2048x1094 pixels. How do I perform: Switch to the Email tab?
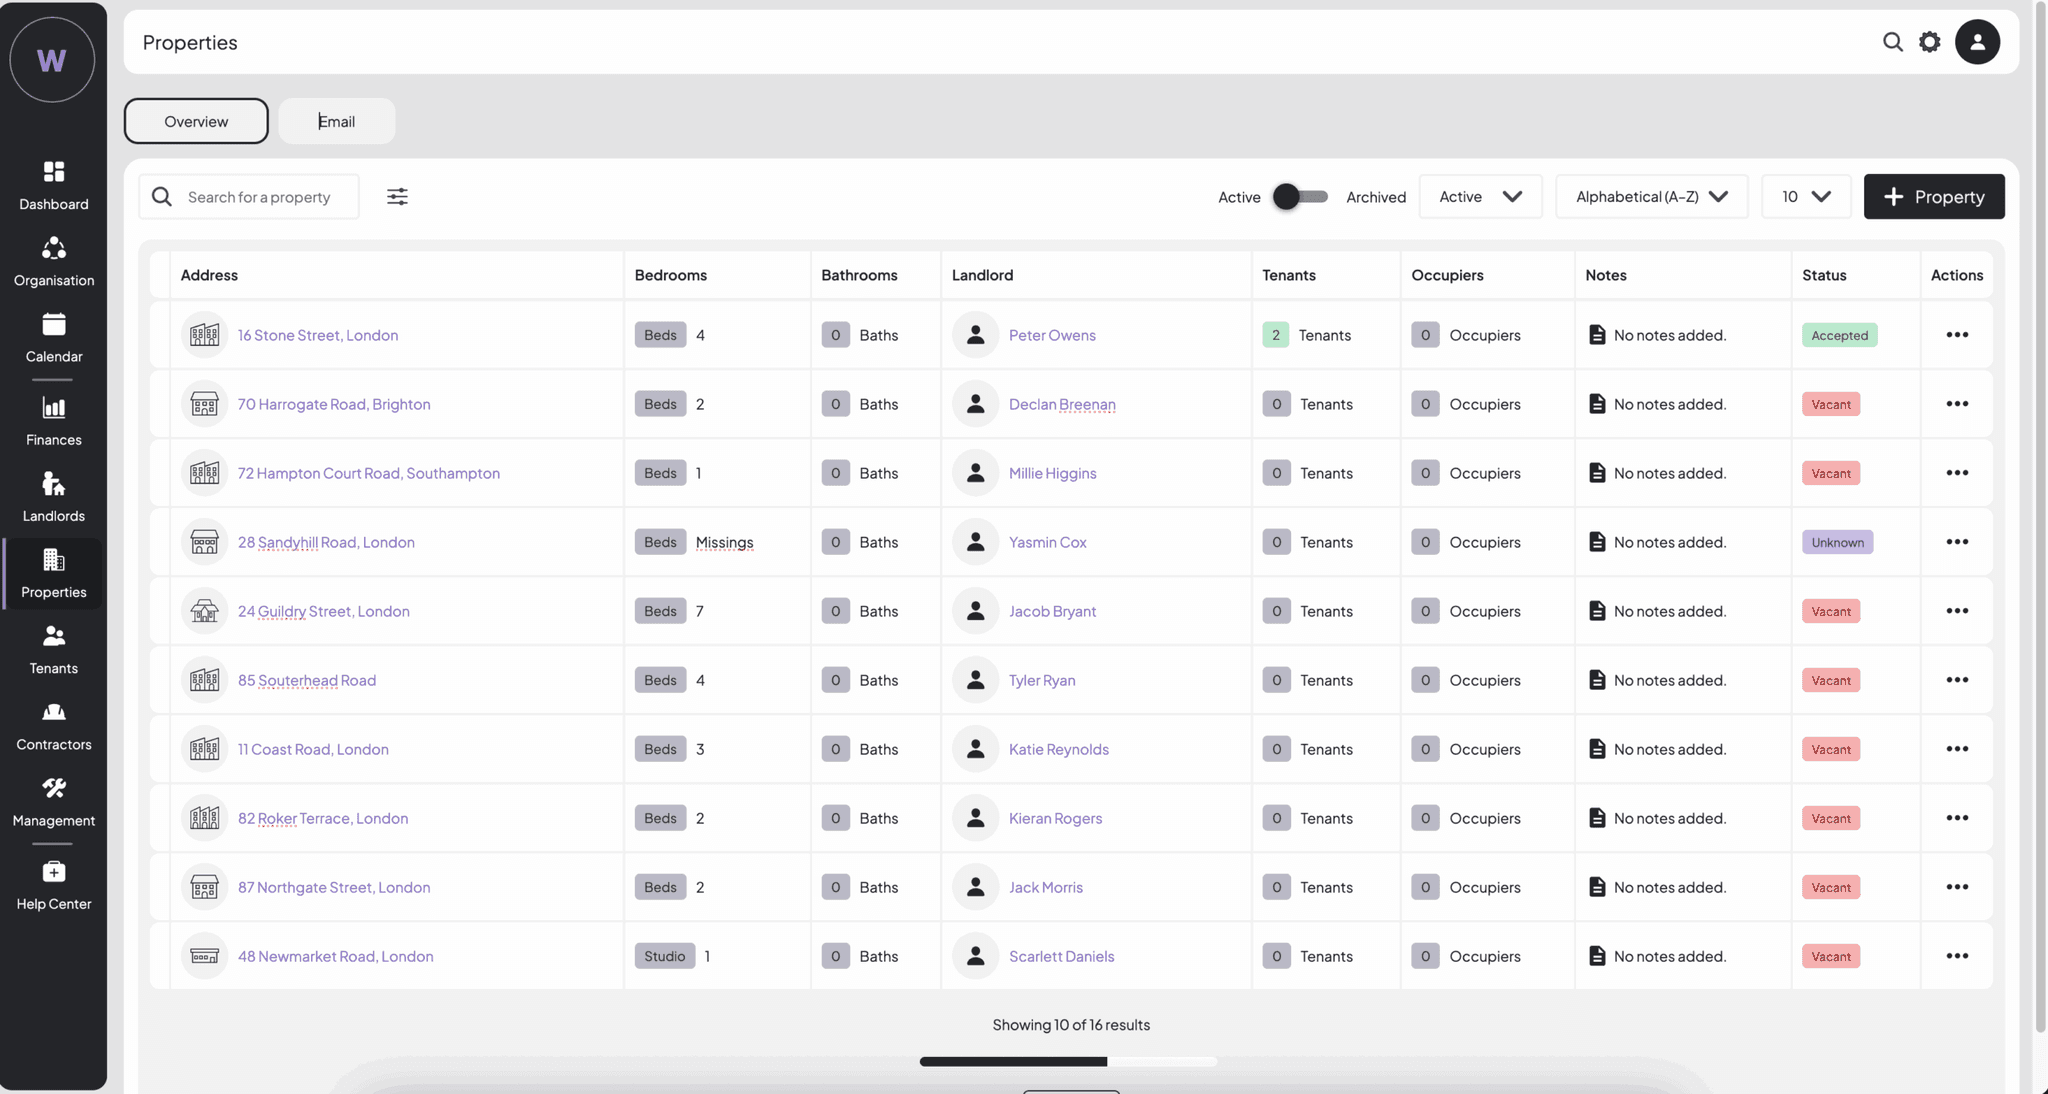pos(336,121)
